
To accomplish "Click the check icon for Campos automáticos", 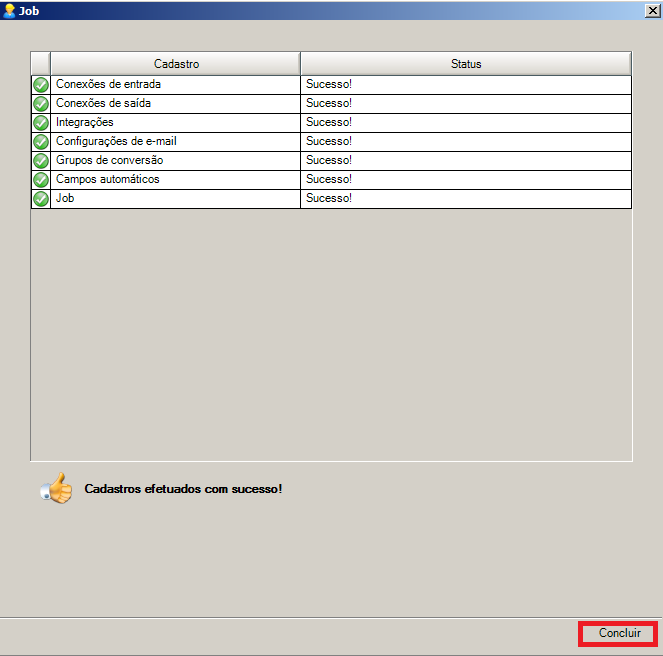I will point(41,180).
